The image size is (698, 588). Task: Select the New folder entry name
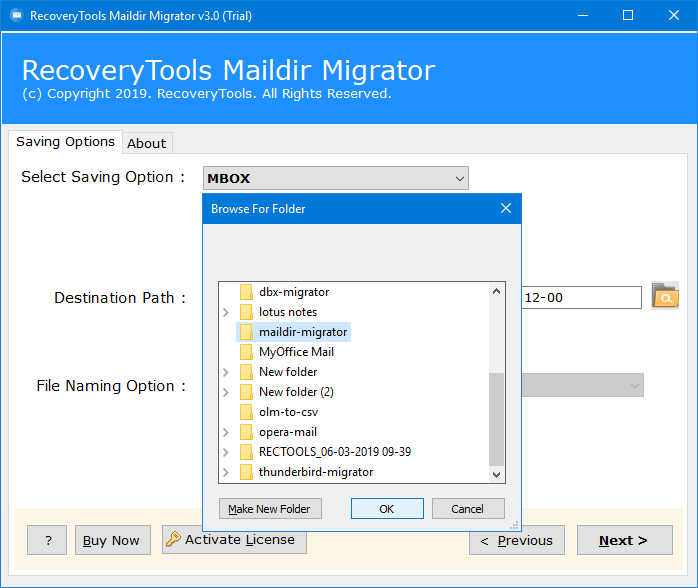pyautogui.click(x=288, y=372)
